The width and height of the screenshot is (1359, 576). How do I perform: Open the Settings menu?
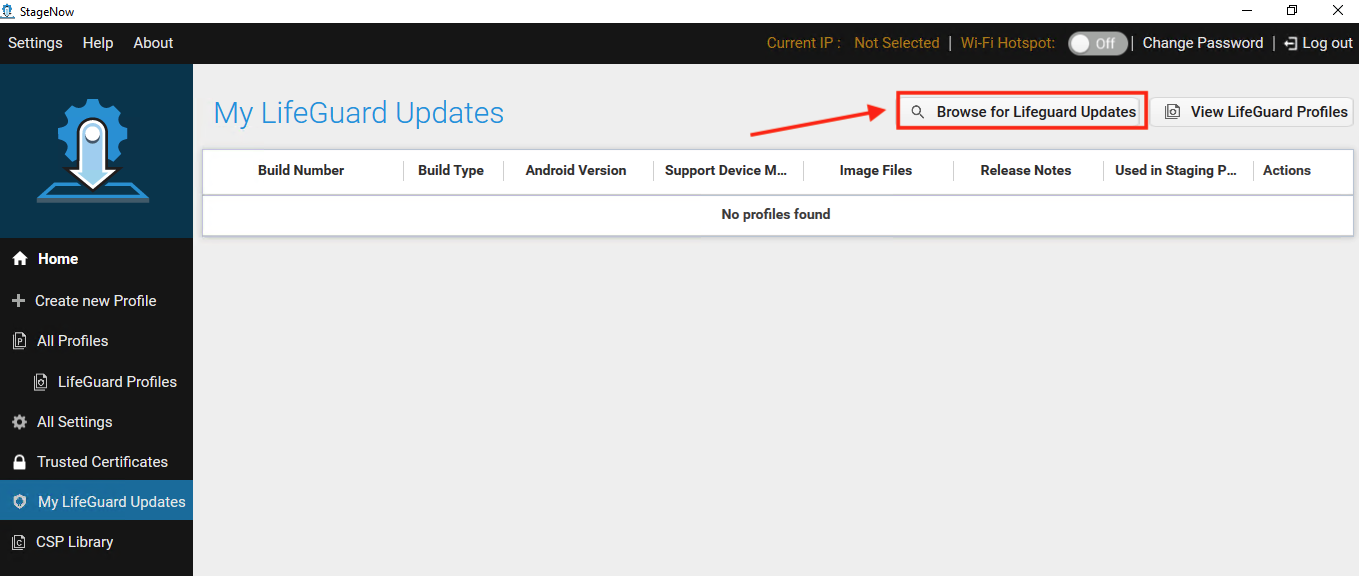(35, 43)
